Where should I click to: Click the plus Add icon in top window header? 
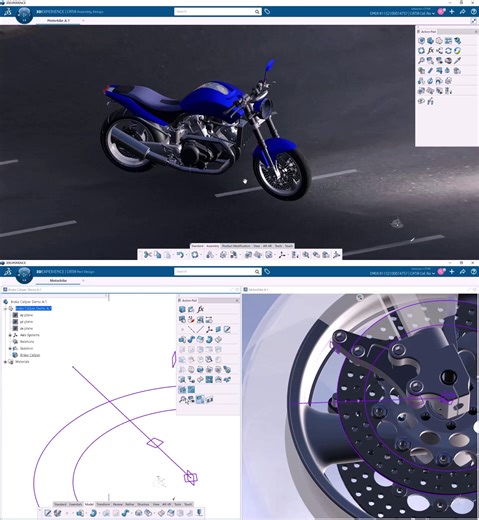(x=452, y=12)
